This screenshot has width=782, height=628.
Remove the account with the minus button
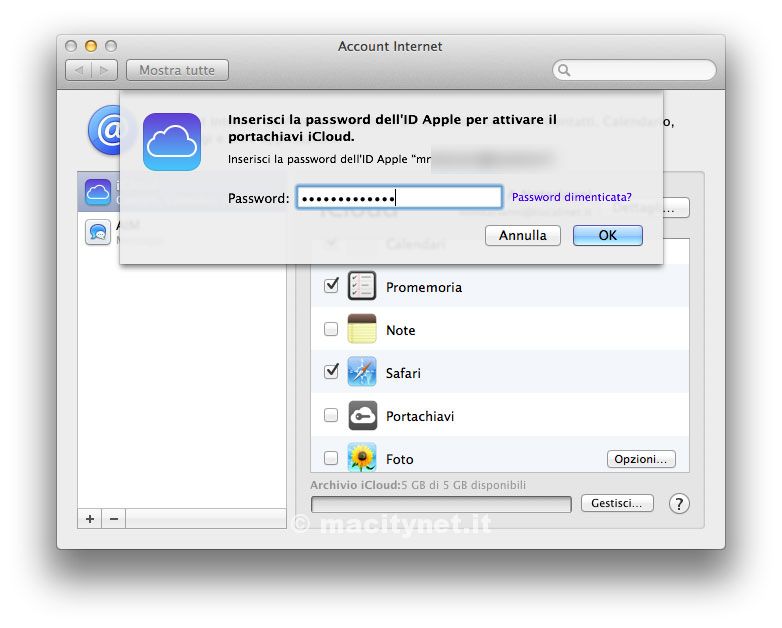click(x=114, y=519)
